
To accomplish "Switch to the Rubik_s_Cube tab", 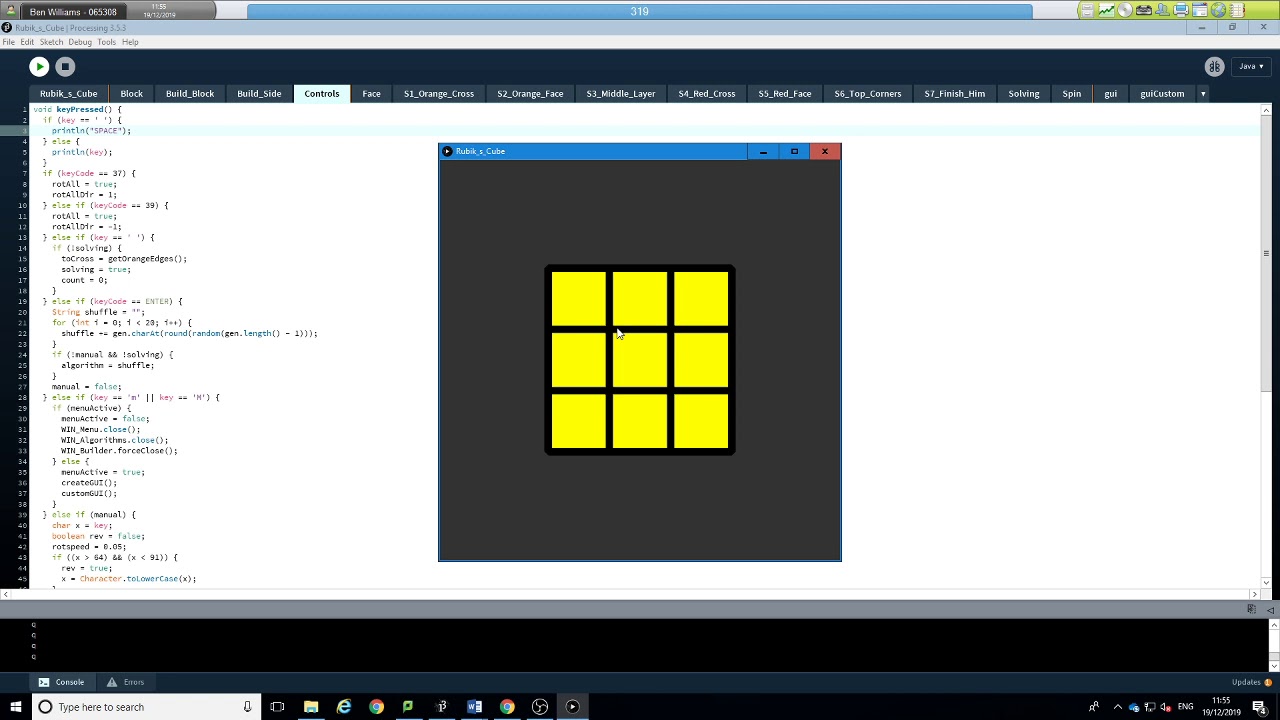I will click(x=68, y=94).
